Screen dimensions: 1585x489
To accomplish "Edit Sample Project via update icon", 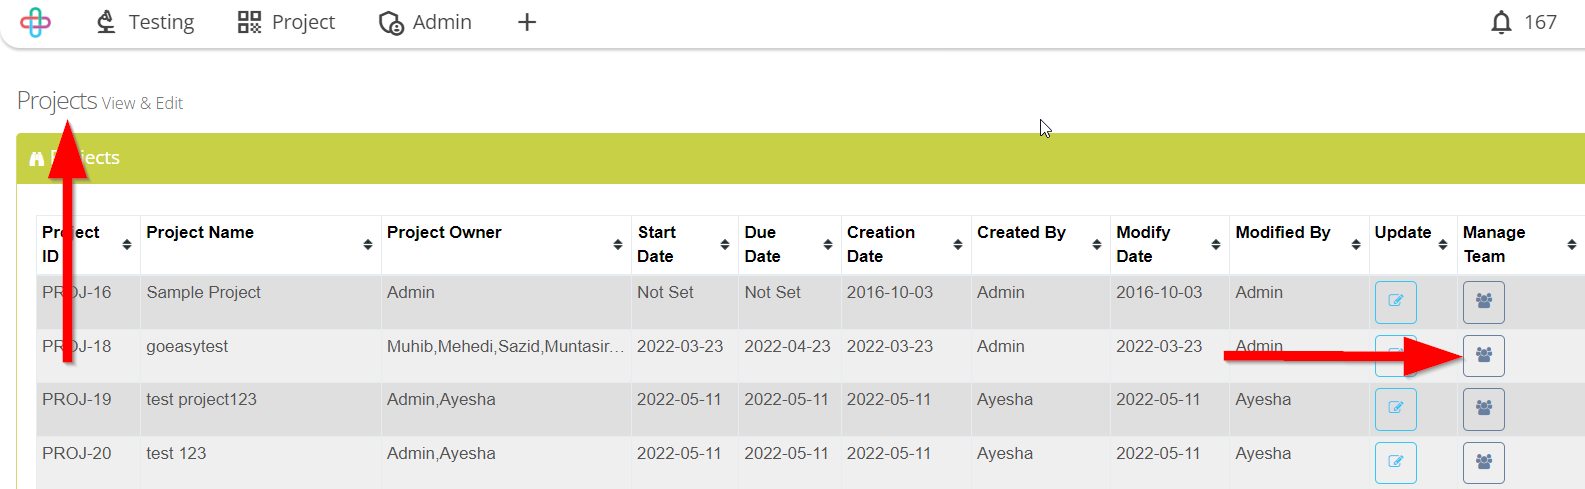I will [1395, 302].
